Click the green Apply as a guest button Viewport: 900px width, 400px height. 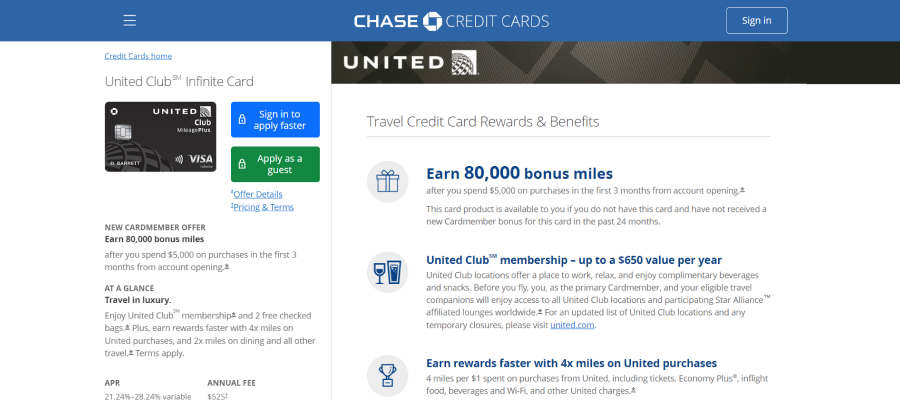point(276,164)
